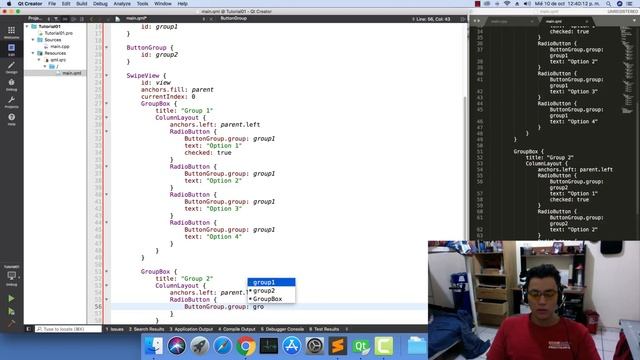Viewport: 640px width, 360px height.
Task: Open the Application Output pane
Action: pyautogui.click(x=191, y=329)
